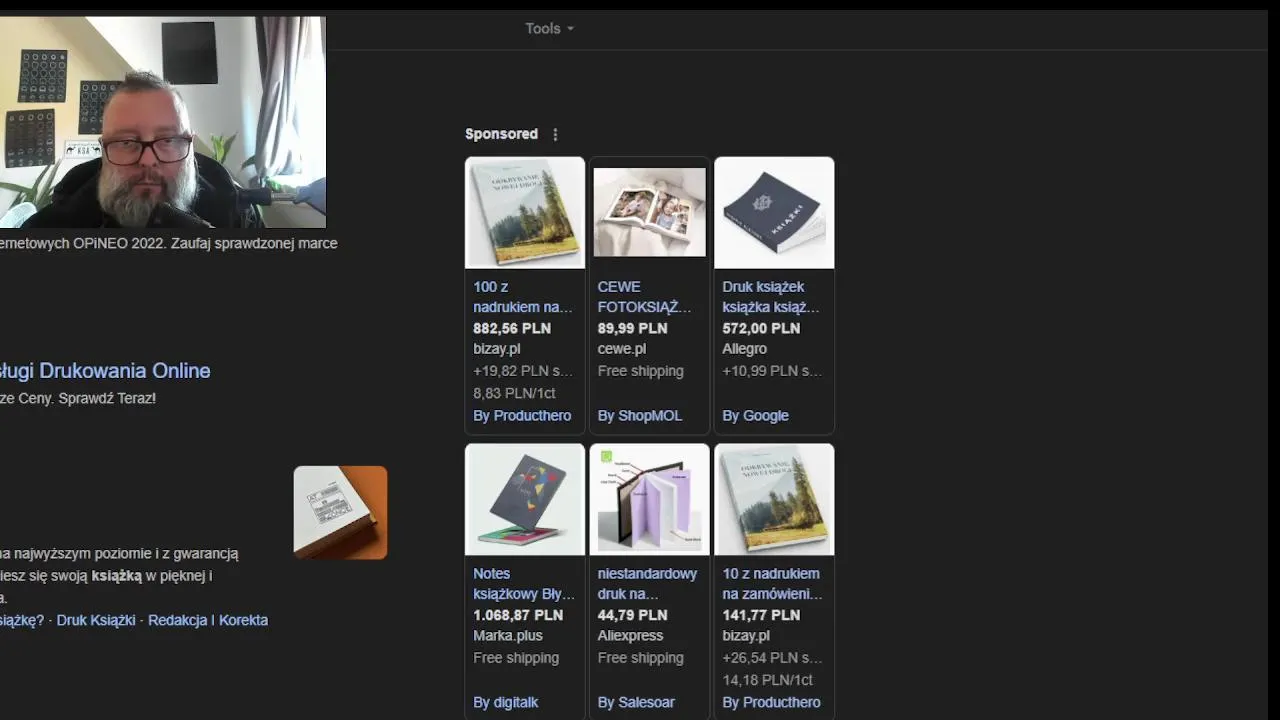Click the 572,00 PLN price
1280x720 pixels.
tap(761, 328)
